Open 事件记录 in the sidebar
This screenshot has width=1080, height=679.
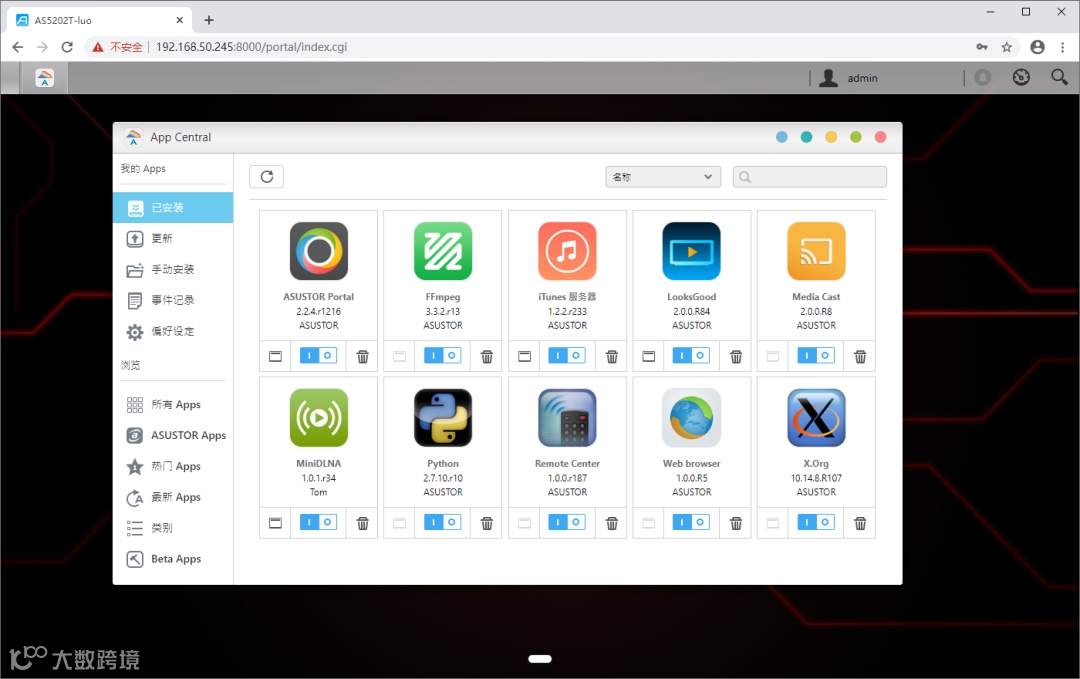tap(173, 300)
